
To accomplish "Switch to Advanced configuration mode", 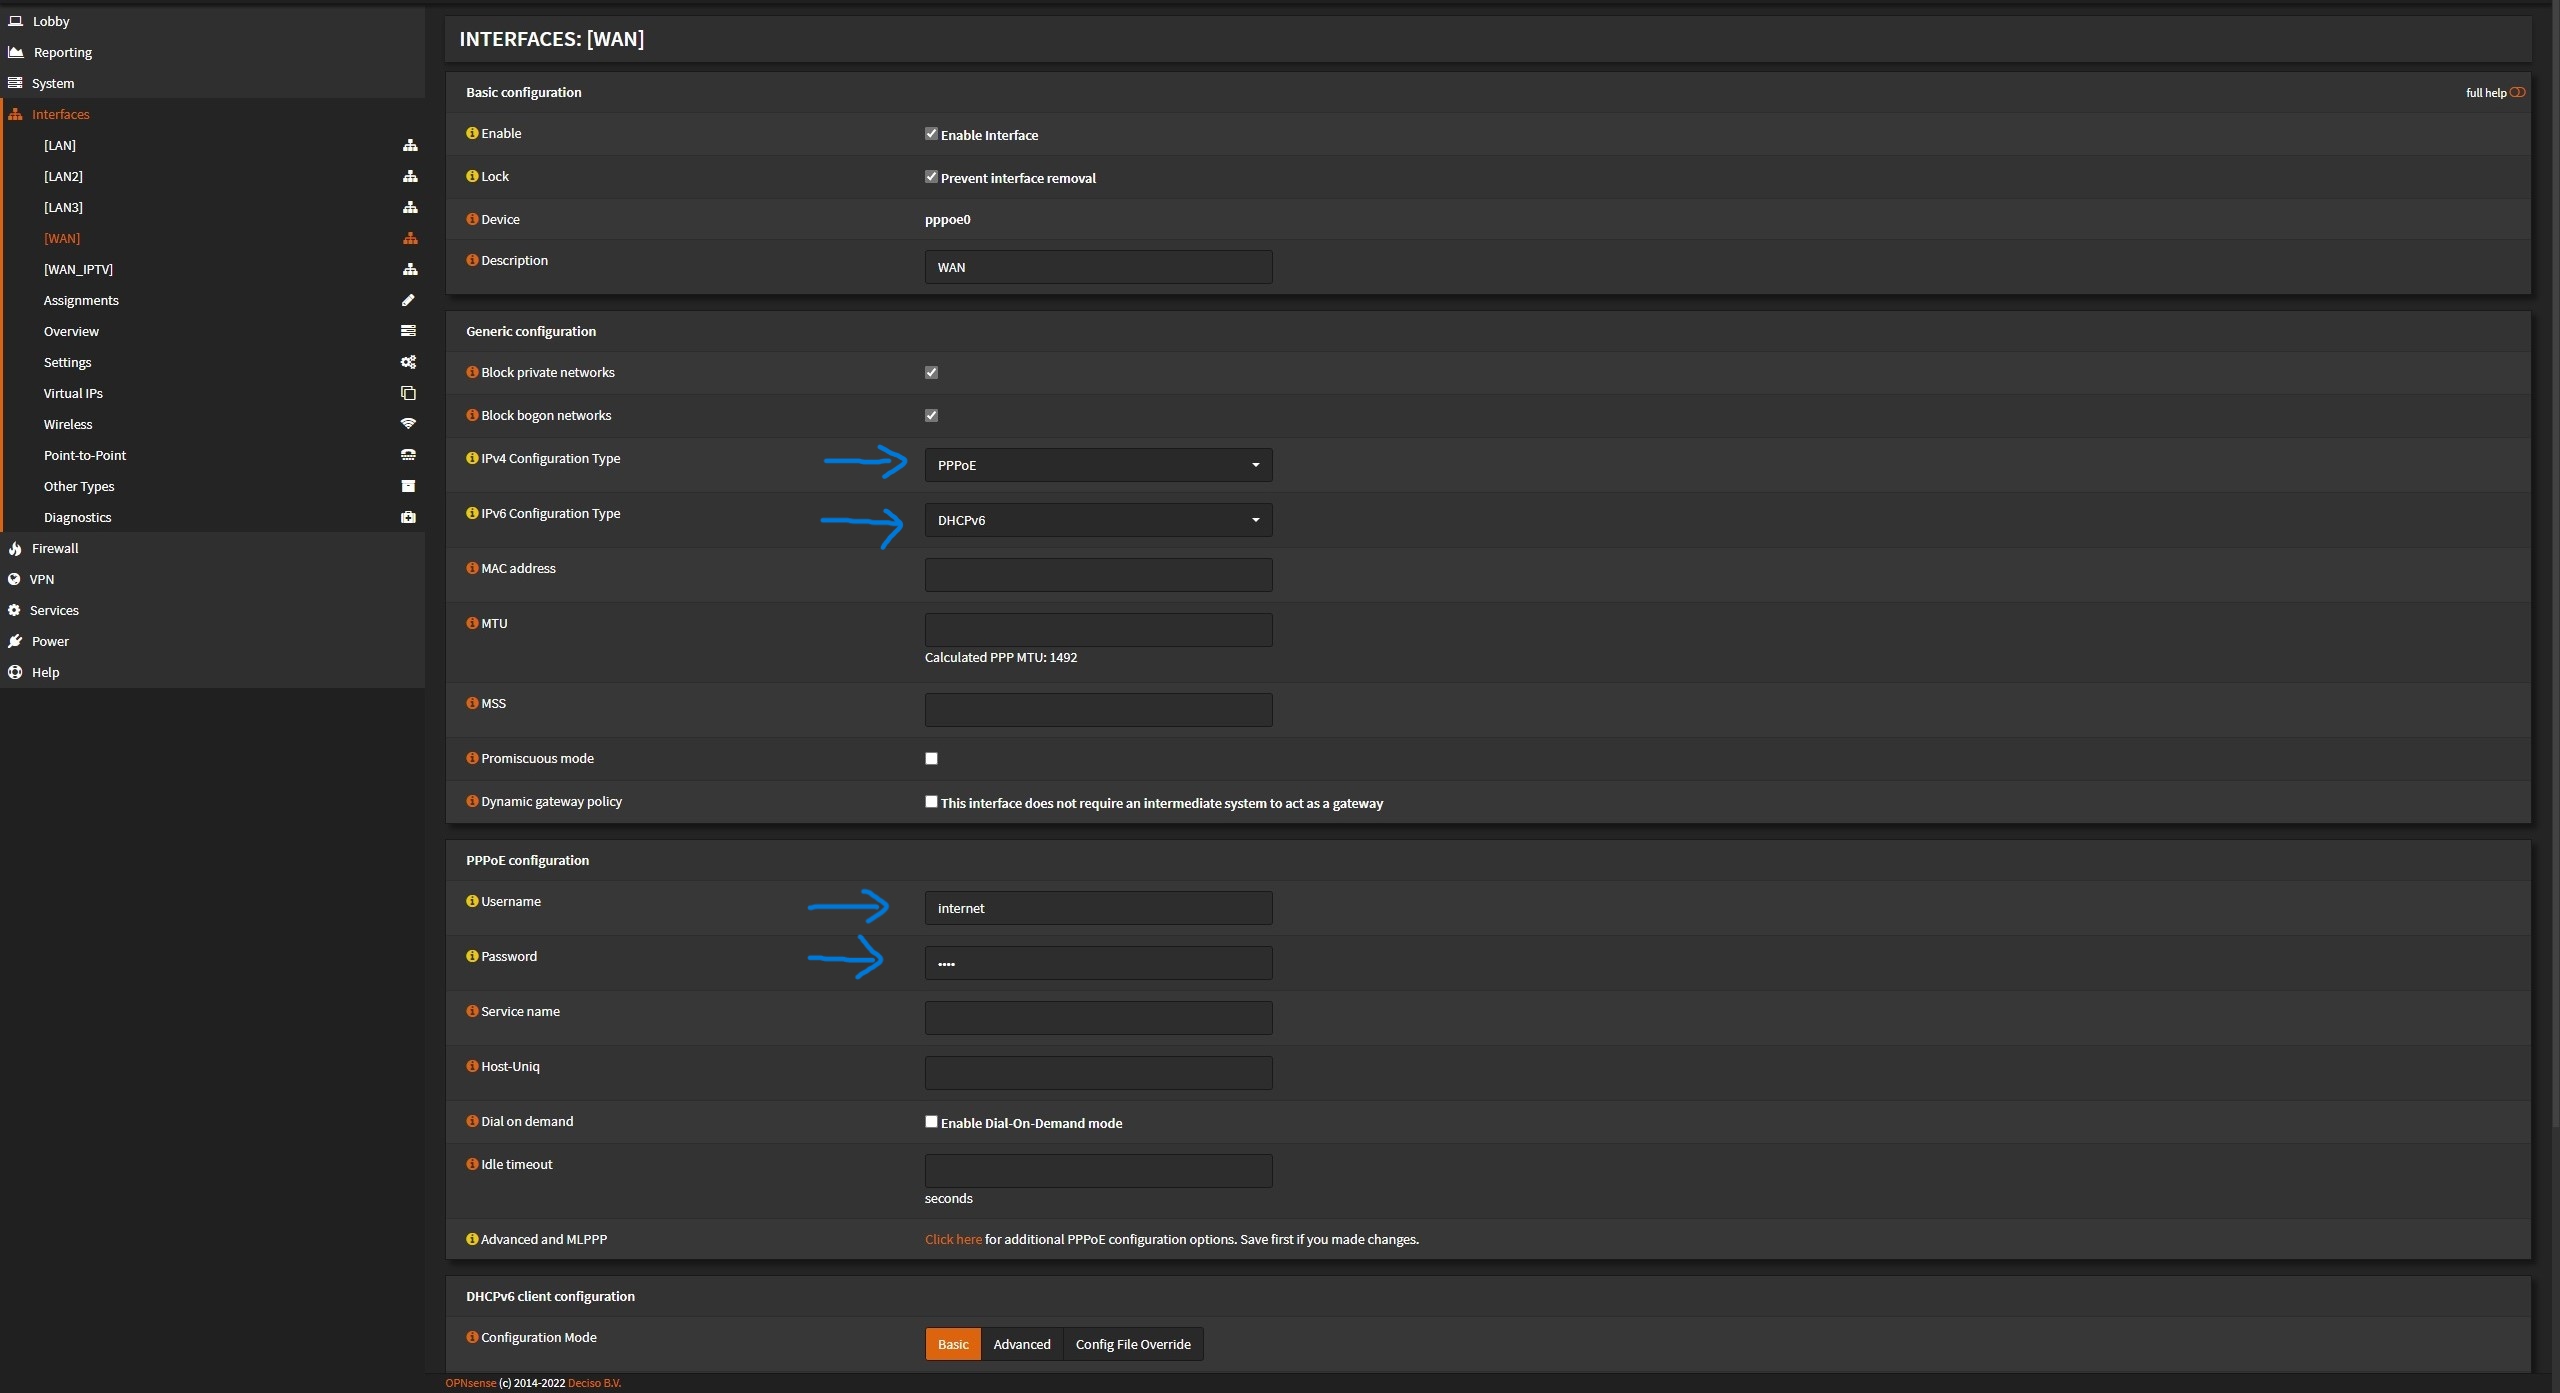I will coord(1021,1344).
